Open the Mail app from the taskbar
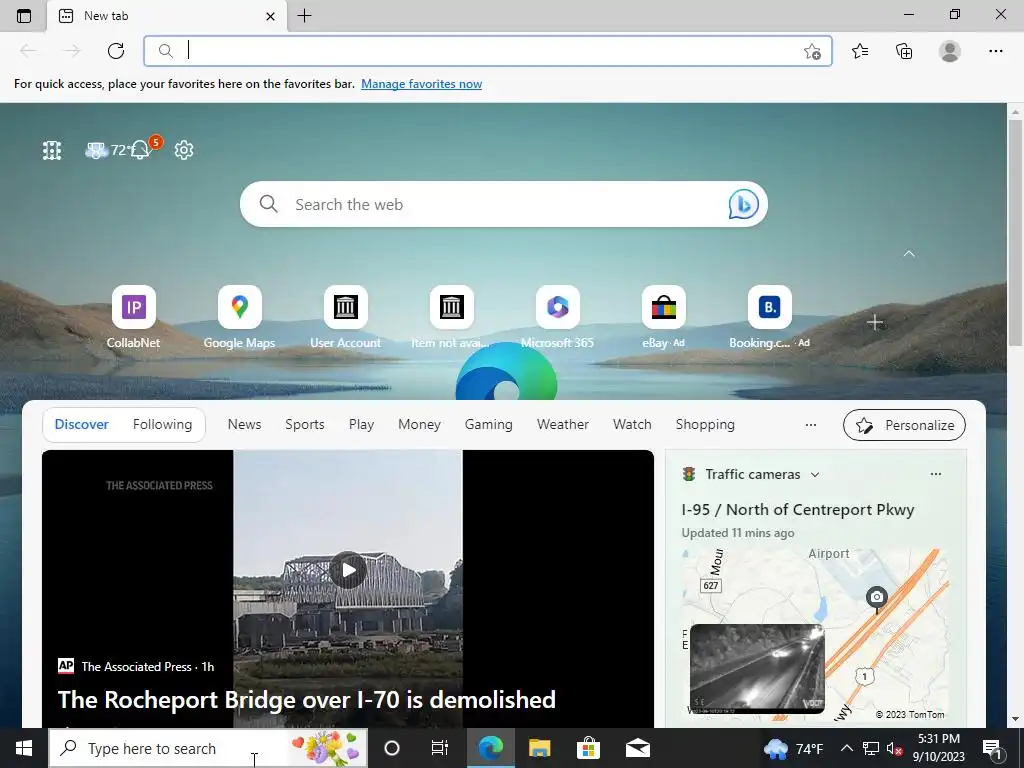 tap(637, 748)
